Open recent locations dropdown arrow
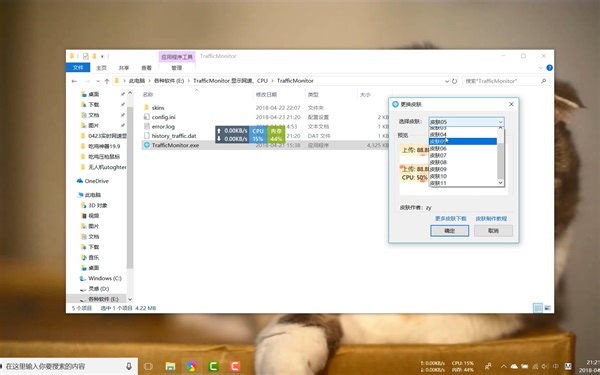Image resolution: width=600 pixels, height=375 pixels. point(98,81)
